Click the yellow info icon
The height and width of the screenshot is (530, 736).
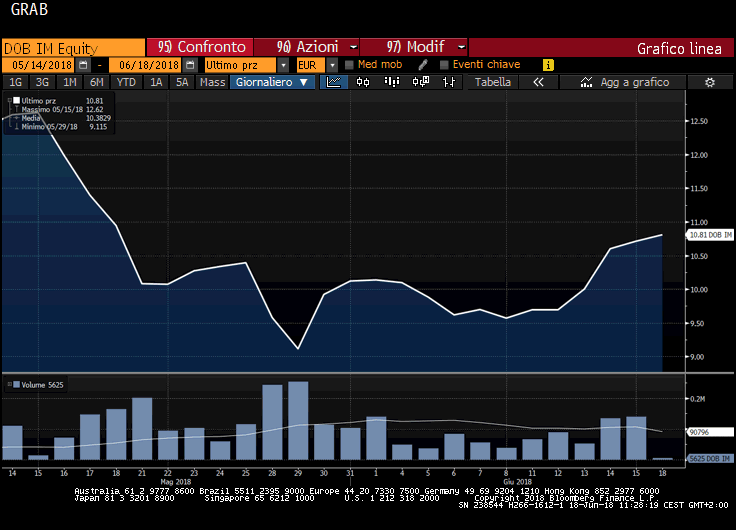pyautogui.click(x=548, y=65)
